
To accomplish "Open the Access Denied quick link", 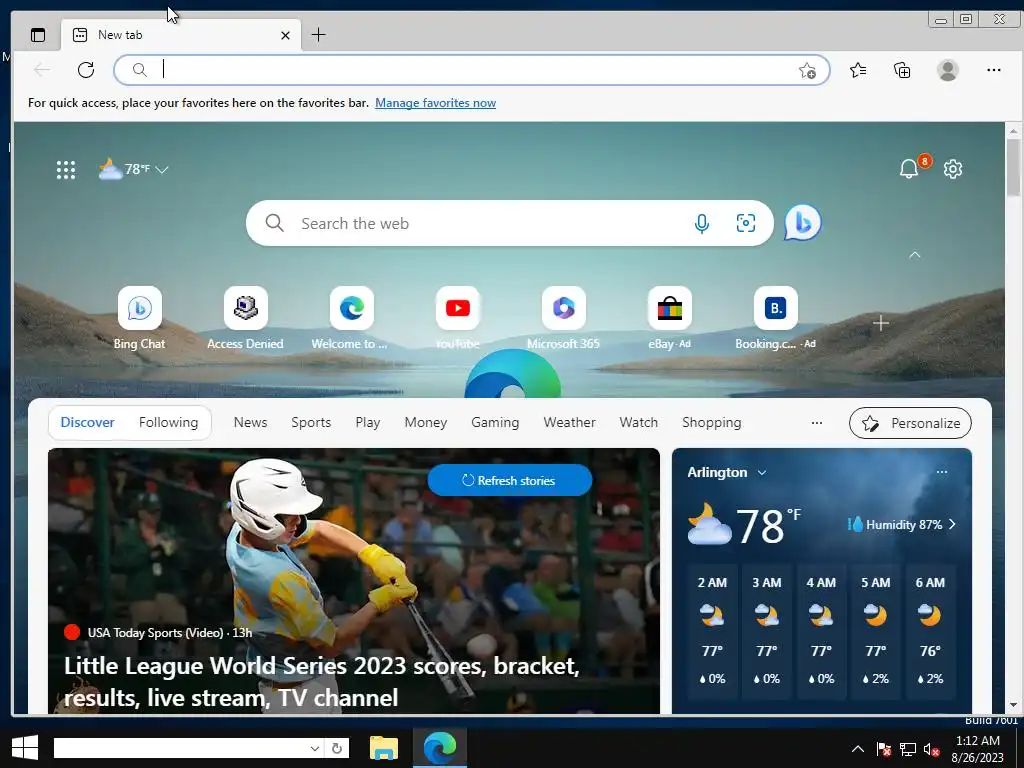I will 245,319.
